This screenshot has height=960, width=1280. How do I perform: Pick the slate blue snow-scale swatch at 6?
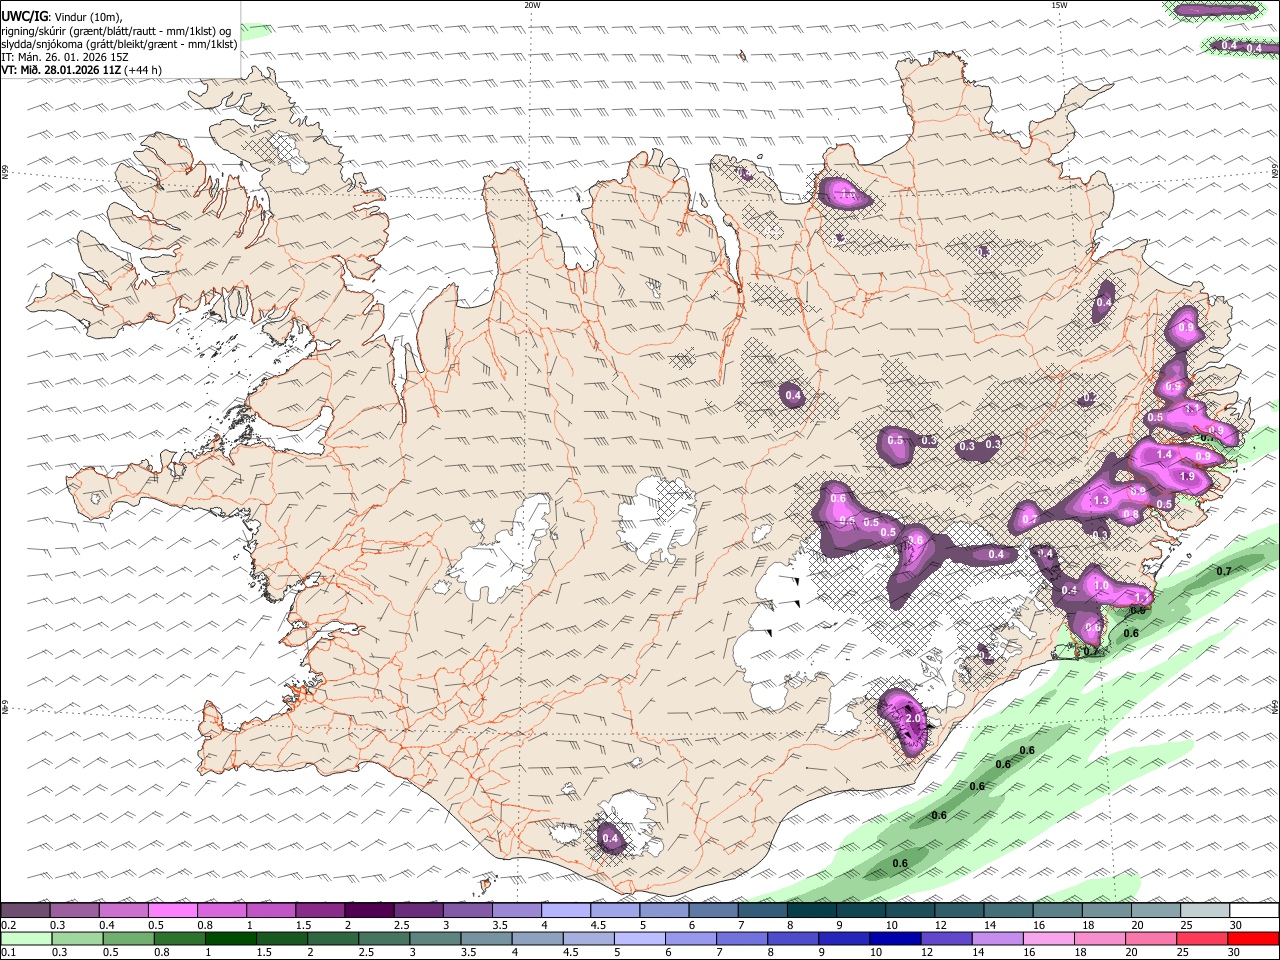pos(712,911)
